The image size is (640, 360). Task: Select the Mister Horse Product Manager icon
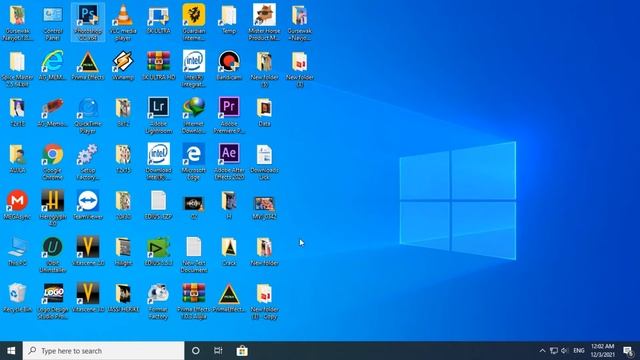(x=264, y=22)
